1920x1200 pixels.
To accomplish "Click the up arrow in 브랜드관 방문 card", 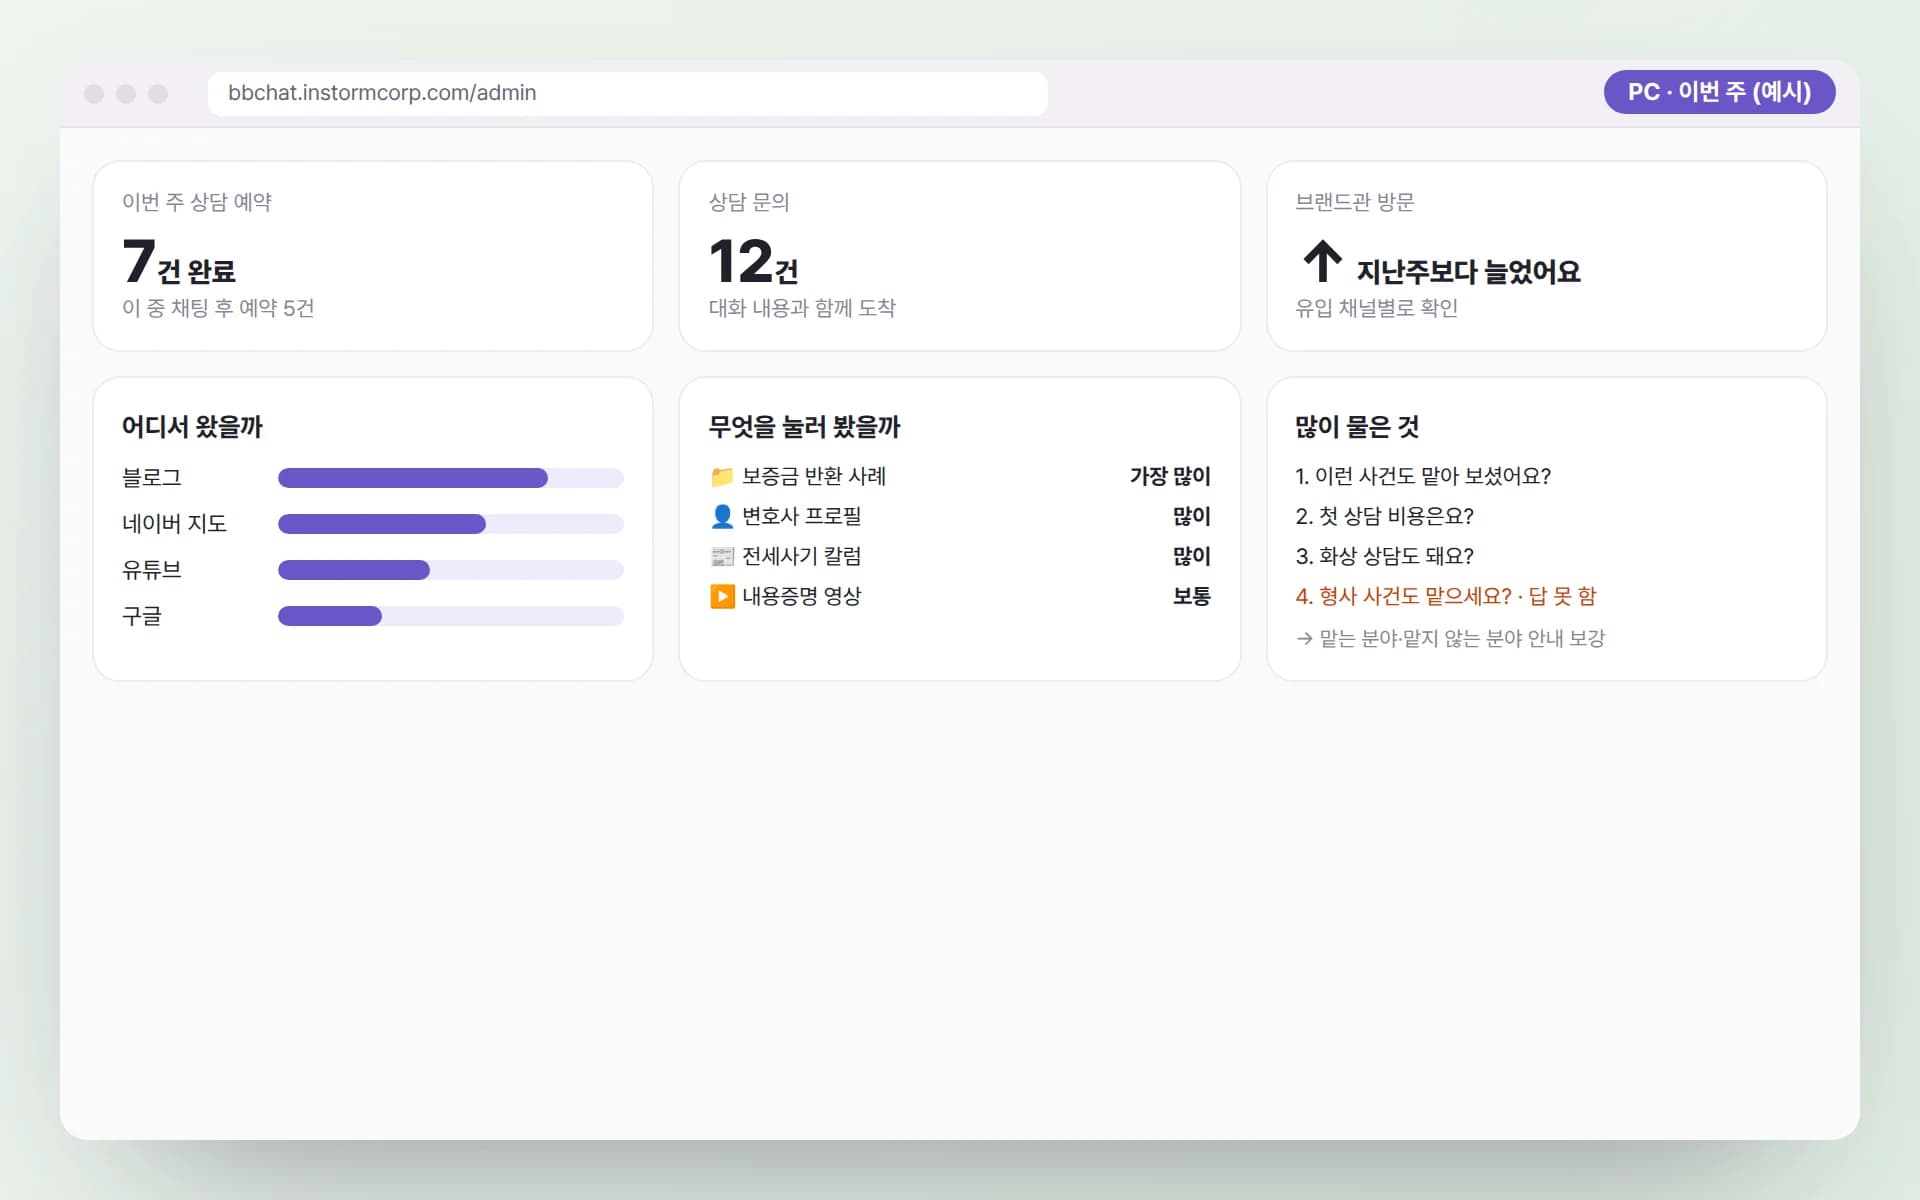I will [x=1322, y=261].
